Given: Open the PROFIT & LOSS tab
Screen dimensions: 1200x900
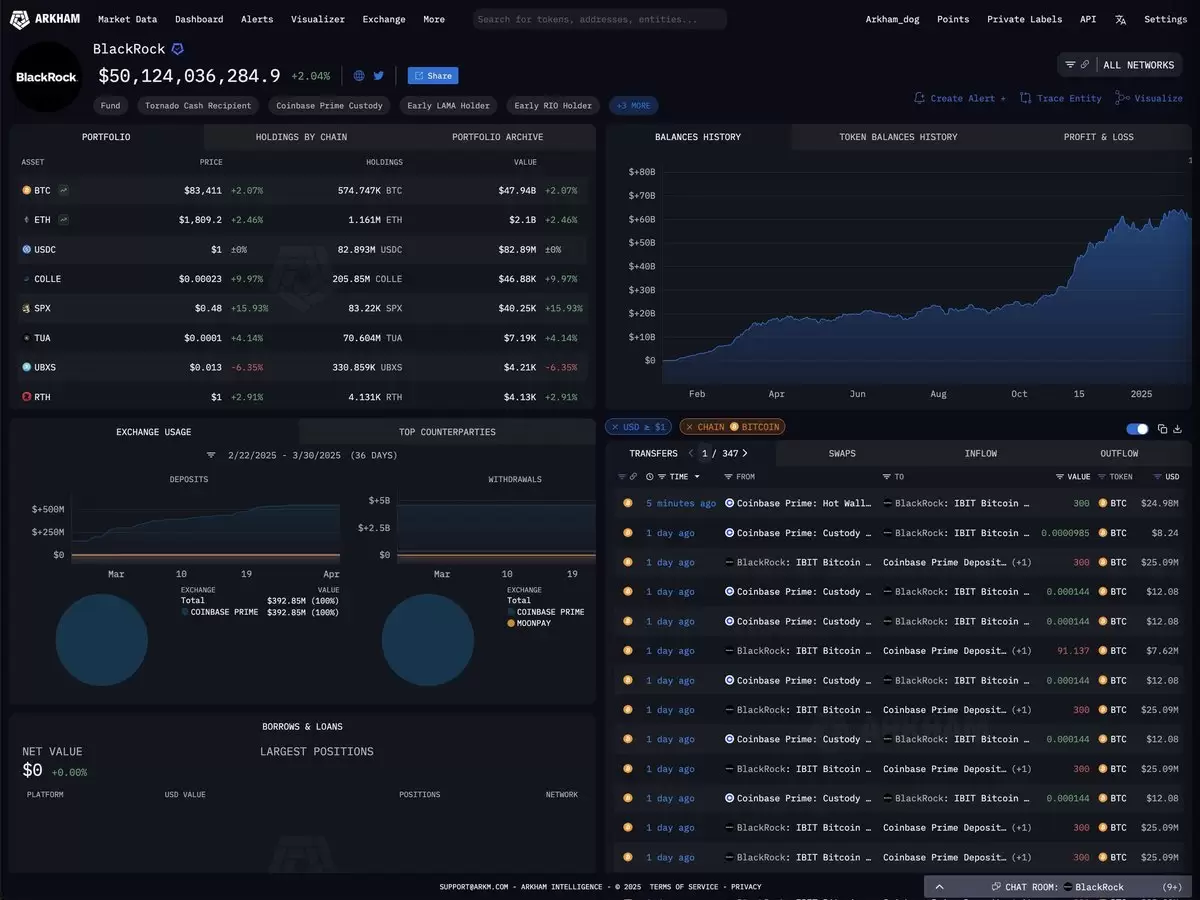Looking at the screenshot, I should [x=1099, y=137].
